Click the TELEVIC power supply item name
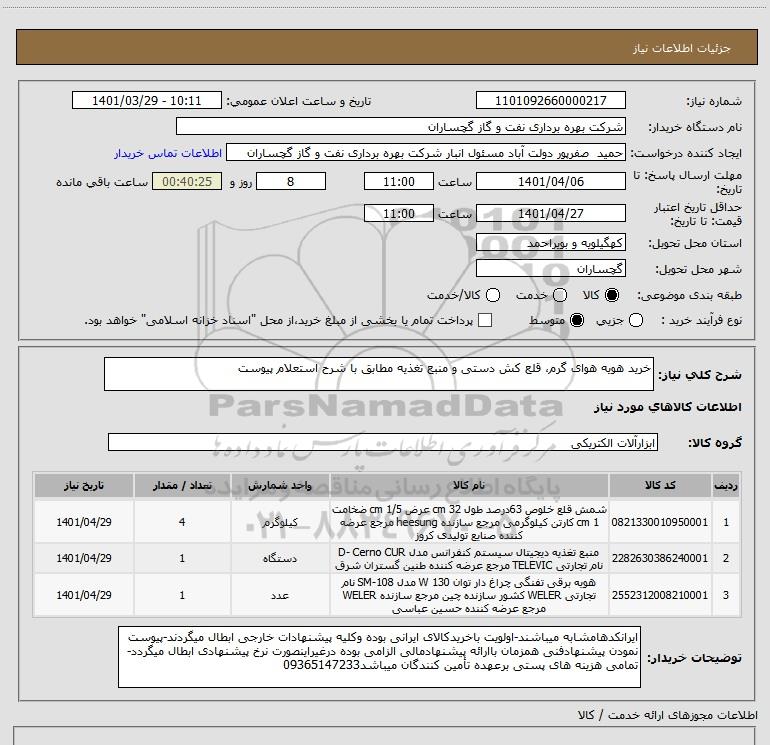This screenshot has height=745, width=770. coord(469,558)
